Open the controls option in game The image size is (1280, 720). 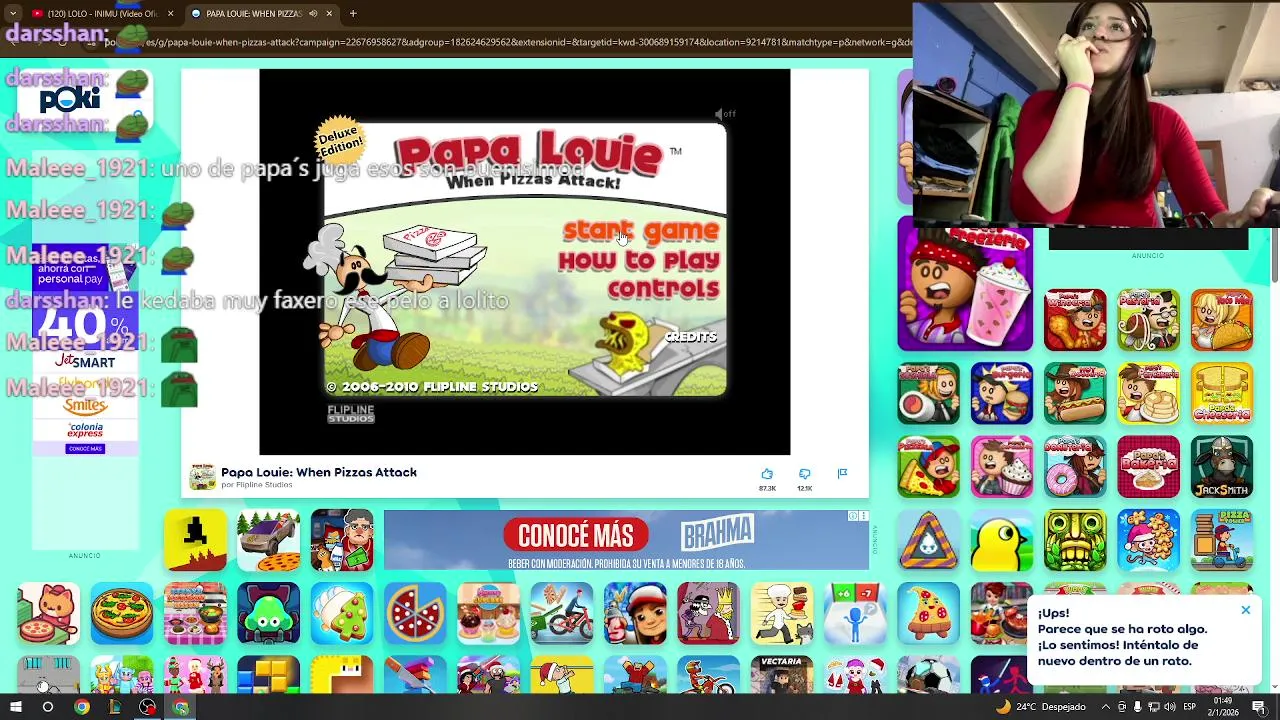point(663,289)
